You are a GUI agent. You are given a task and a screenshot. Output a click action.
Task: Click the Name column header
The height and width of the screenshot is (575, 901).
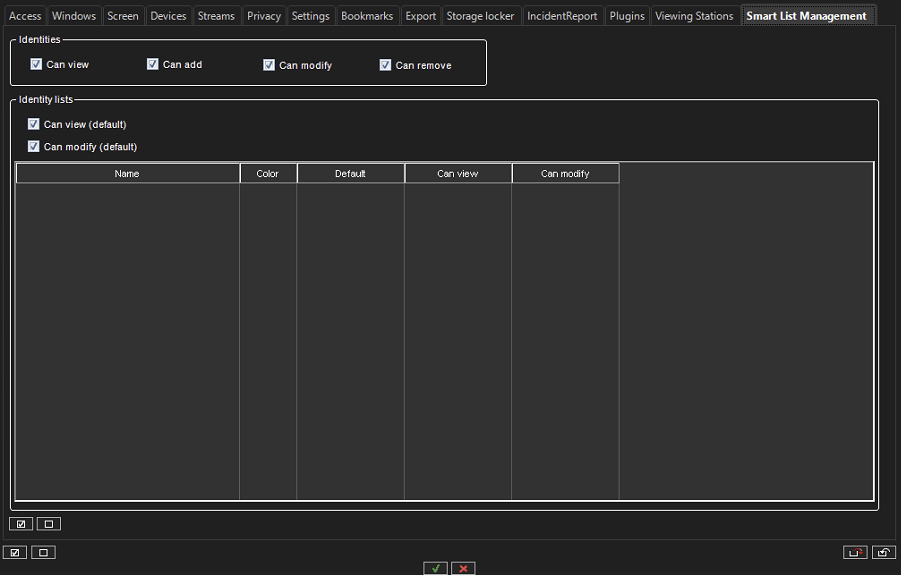(x=128, y=173)
